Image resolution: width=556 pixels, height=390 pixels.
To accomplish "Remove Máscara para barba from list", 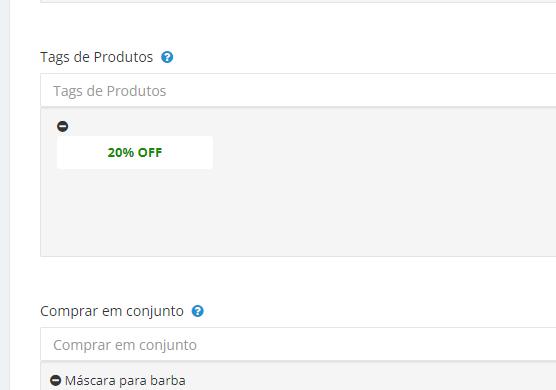I will pos(56,380).
